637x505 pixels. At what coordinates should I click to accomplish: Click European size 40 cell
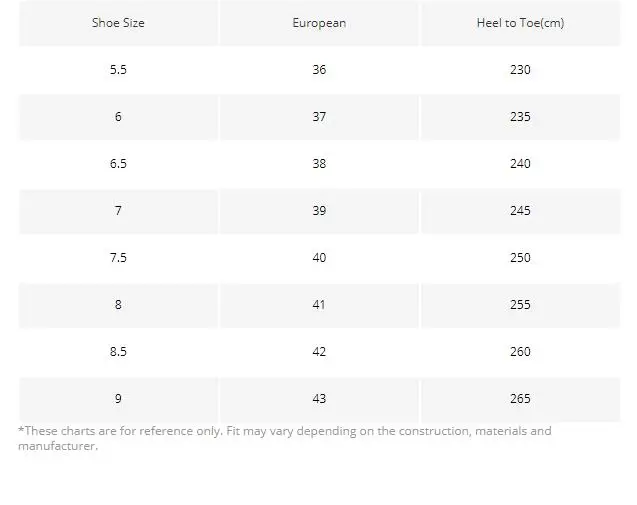[319, 258]
